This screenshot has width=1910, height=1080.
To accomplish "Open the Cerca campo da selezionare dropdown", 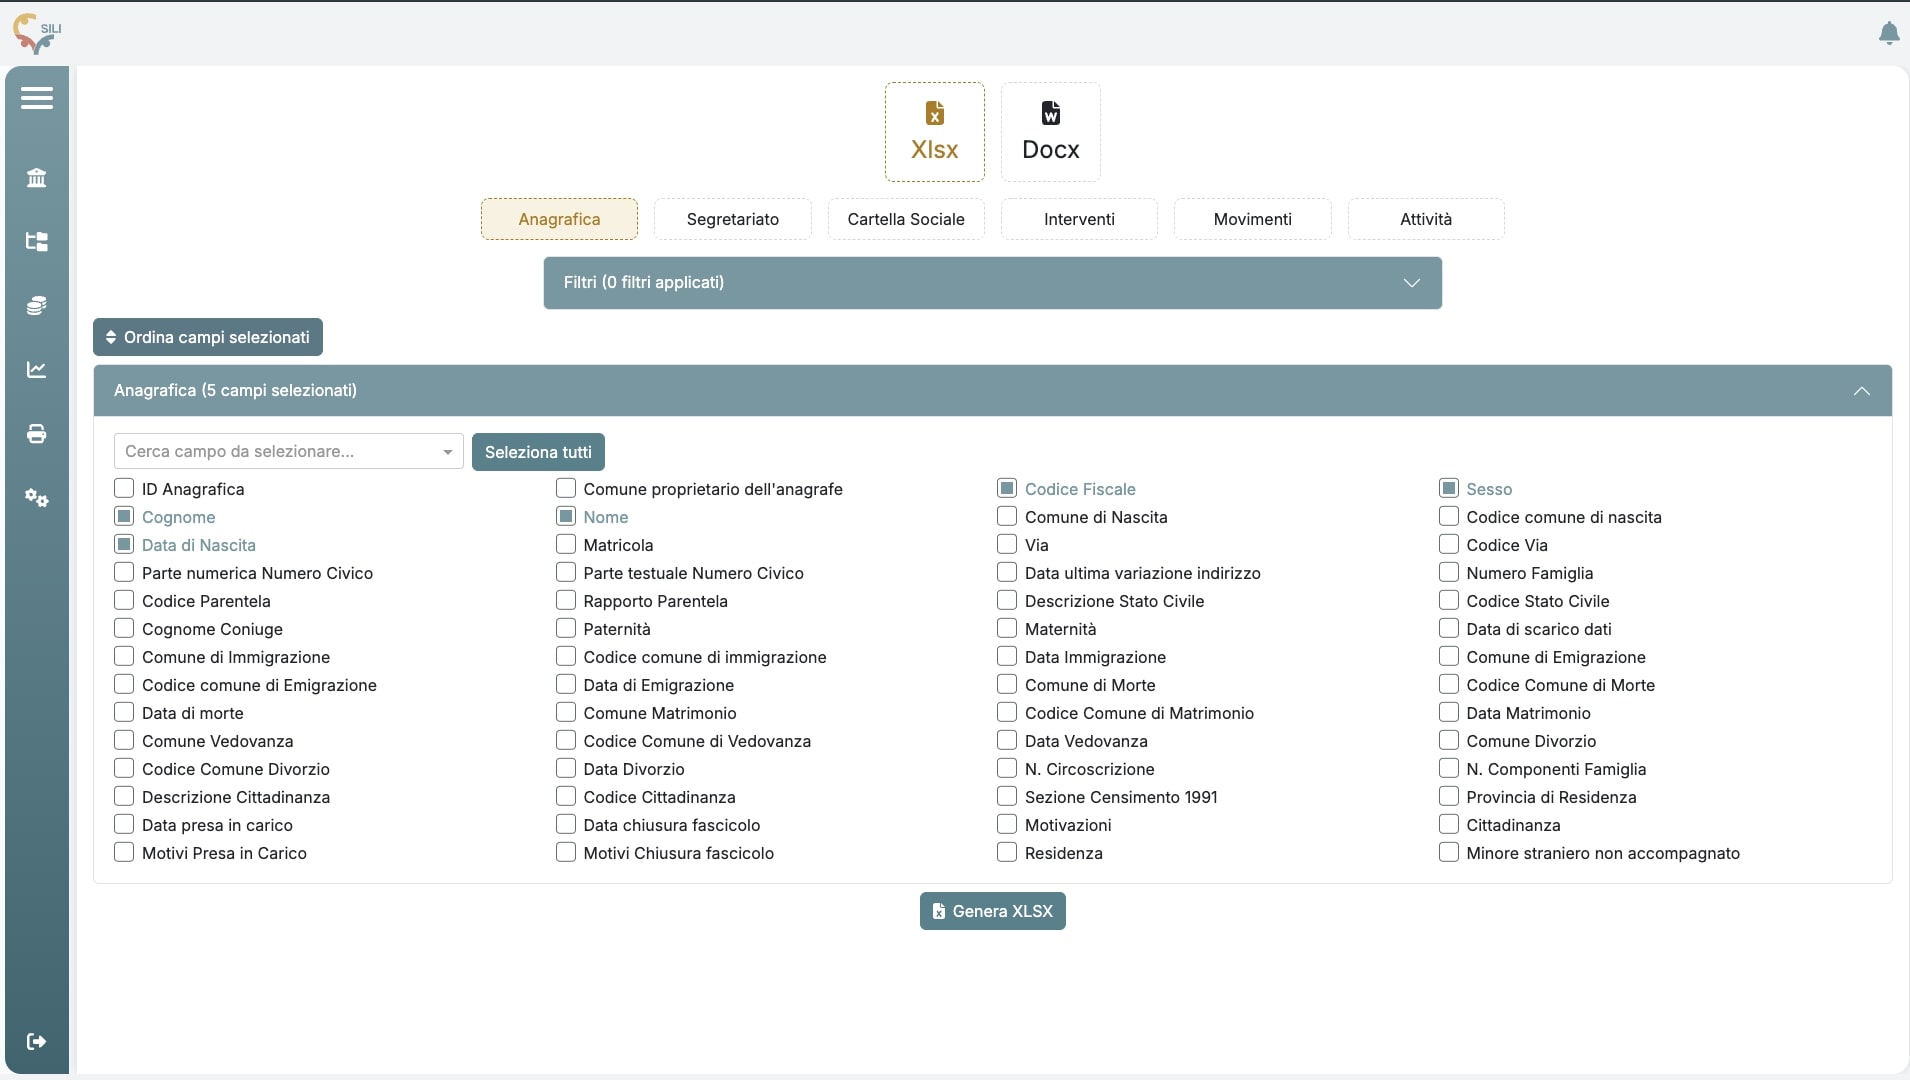I will point(288,452).
